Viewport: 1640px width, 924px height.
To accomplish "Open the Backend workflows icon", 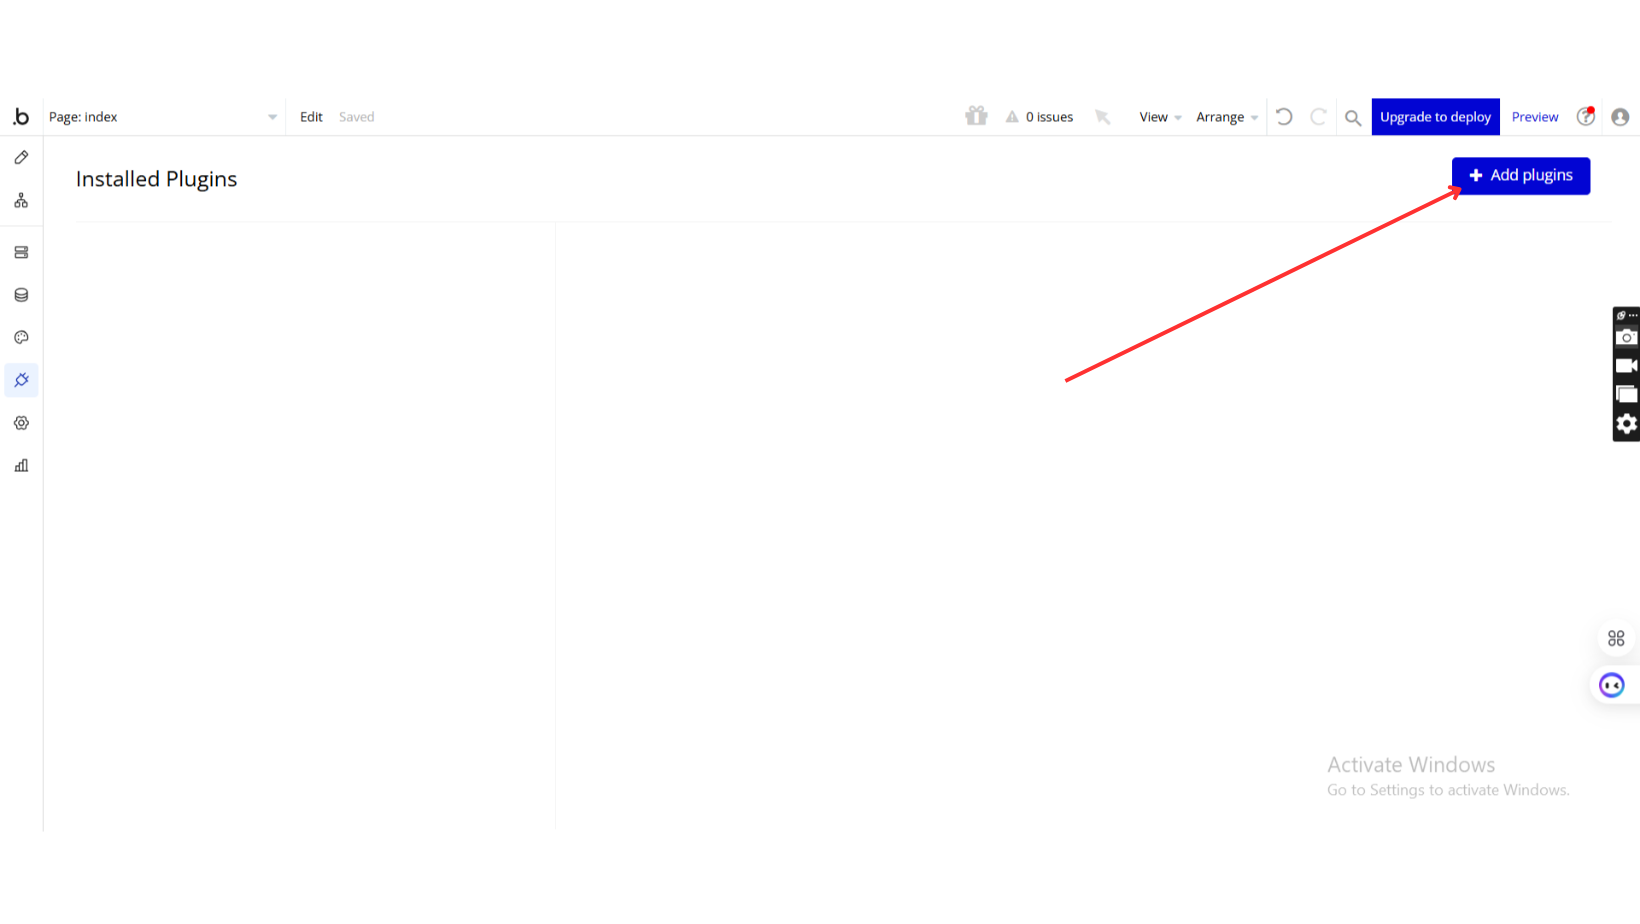I will point(21,253).
